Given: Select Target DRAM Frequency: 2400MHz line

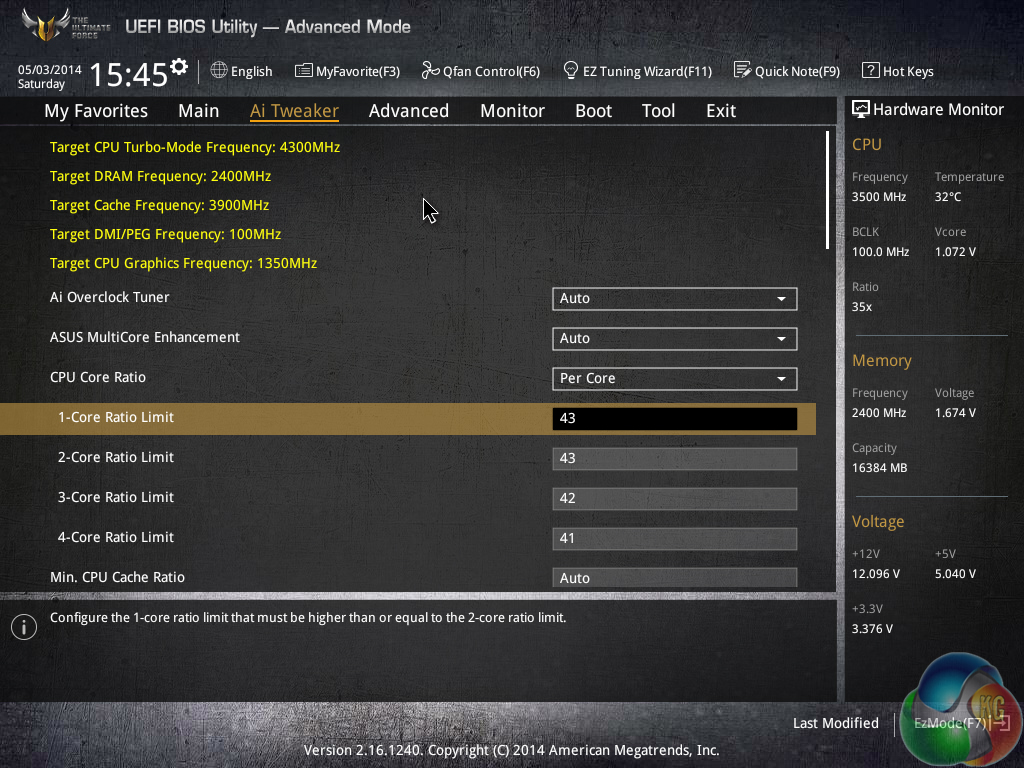Looking at the screenshot, I should click(x=160, y=176).
